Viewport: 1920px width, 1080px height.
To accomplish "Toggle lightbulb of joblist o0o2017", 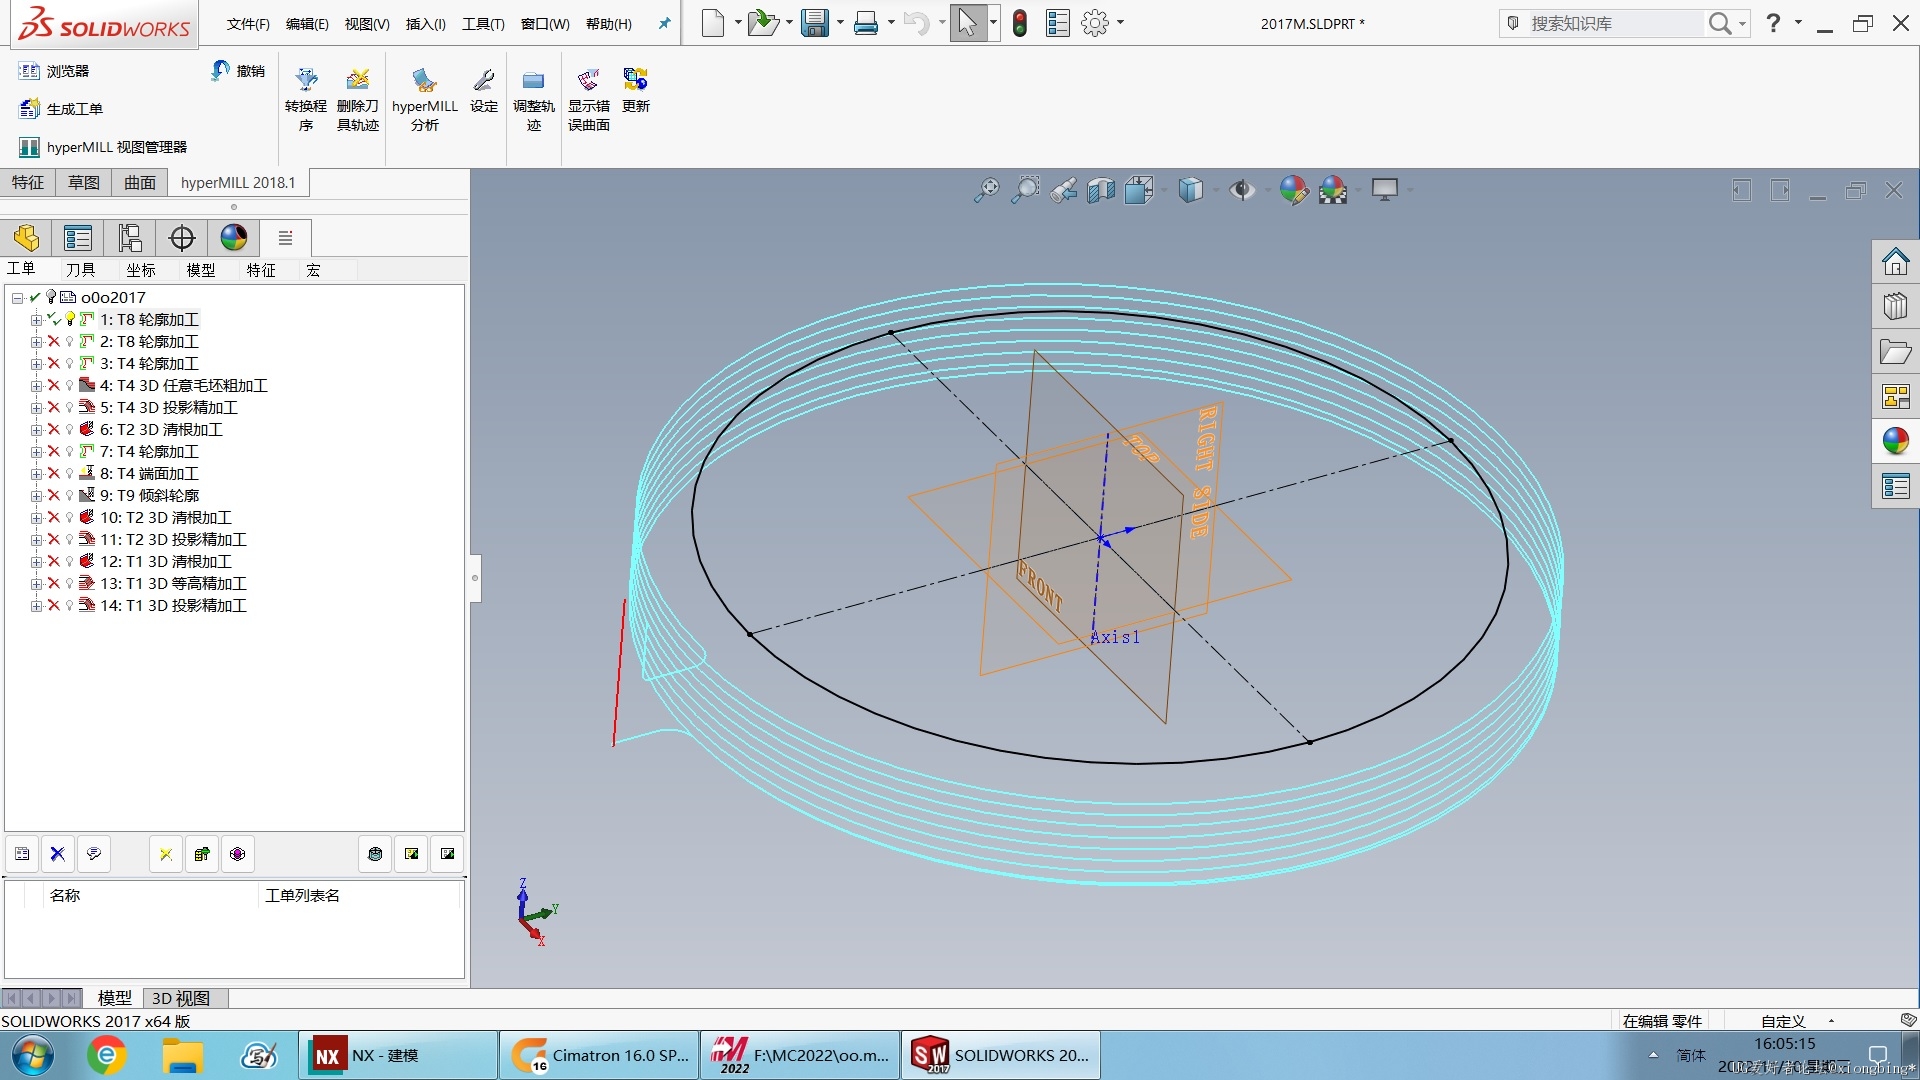I will pyautogui.click(x=51, y=297).
